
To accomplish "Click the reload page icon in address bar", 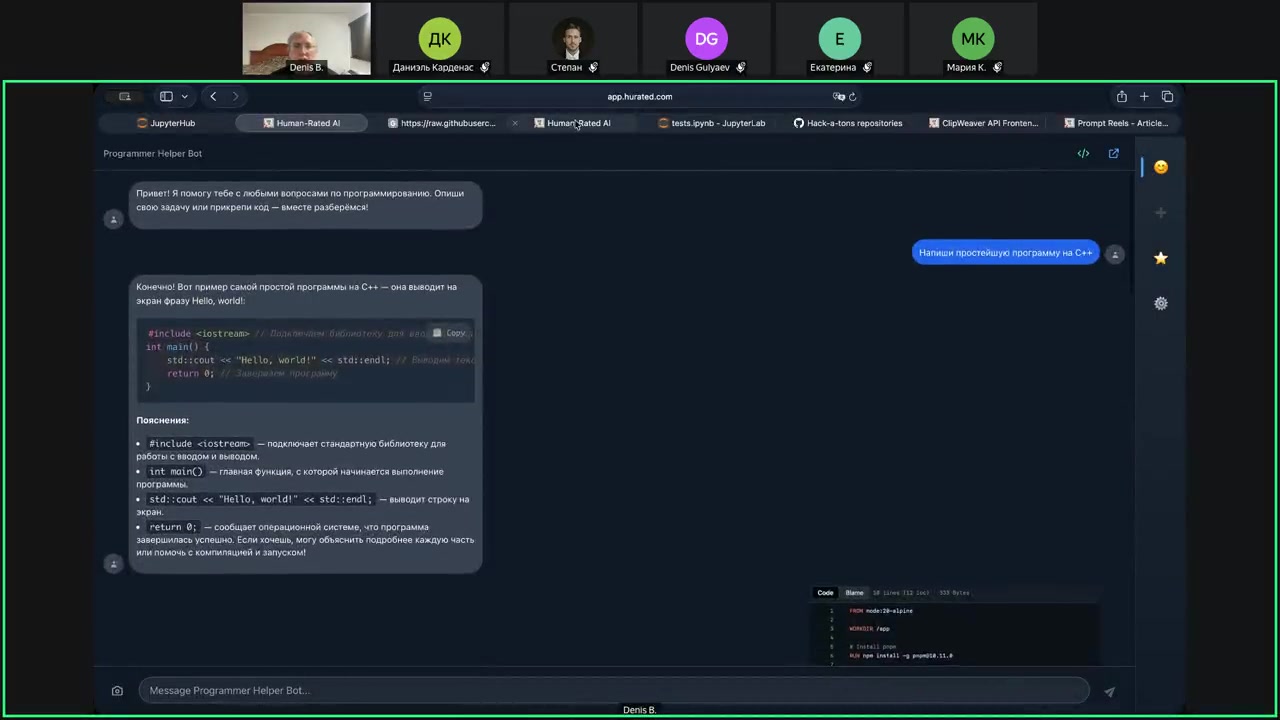I will pyautogui.click(x=853, y=97).
